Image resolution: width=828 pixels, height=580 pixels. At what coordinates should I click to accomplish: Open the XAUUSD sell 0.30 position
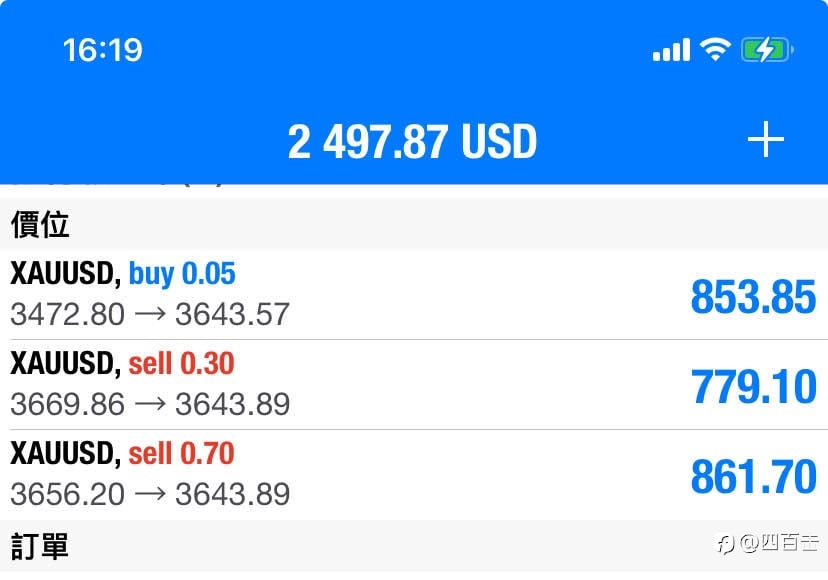(414, 385)
